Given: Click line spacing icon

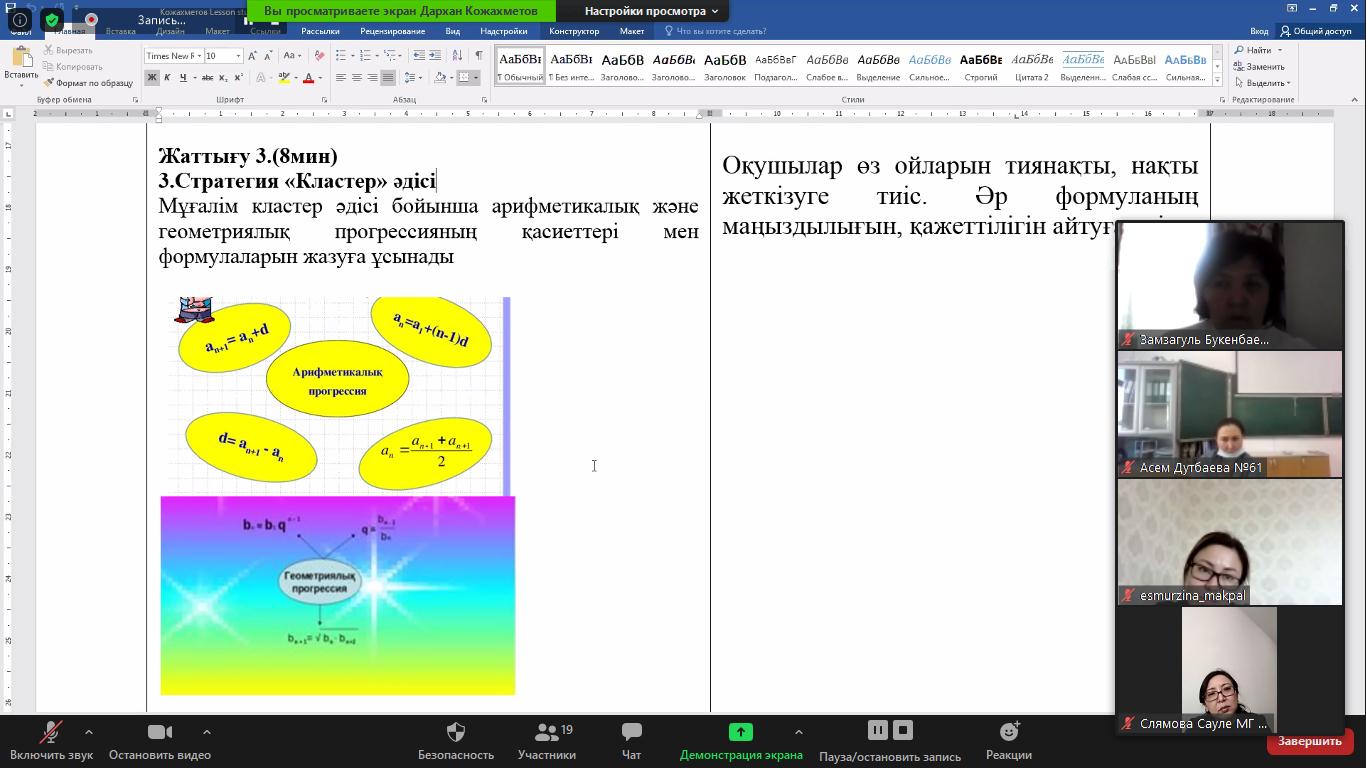Looking at the screenshot, I should point(411,77).
